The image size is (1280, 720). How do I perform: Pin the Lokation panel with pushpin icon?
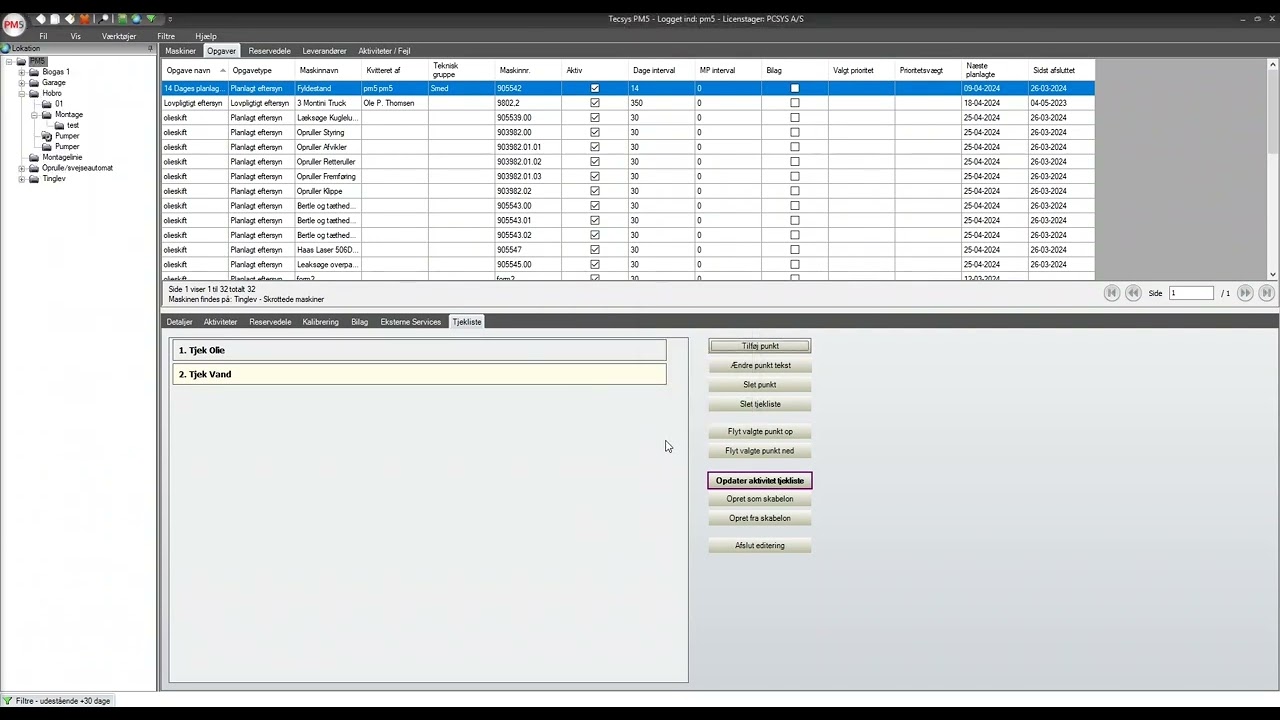(150, 48)
